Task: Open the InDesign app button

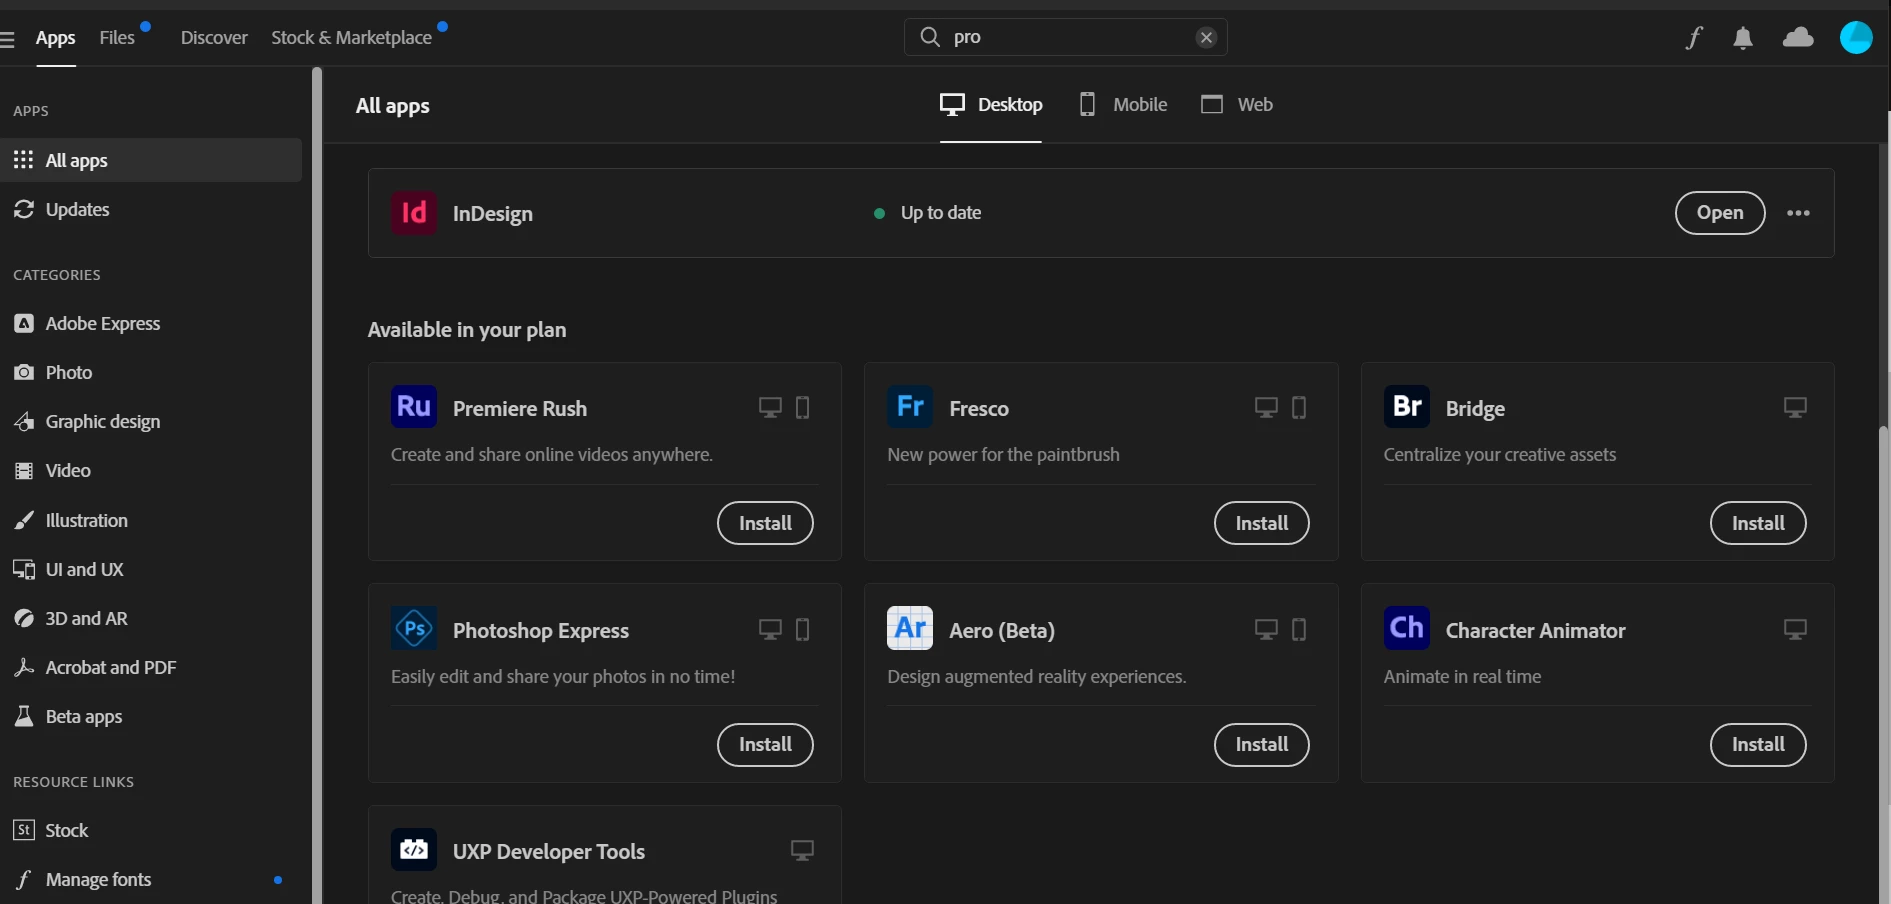Action: coord(1720,213)
